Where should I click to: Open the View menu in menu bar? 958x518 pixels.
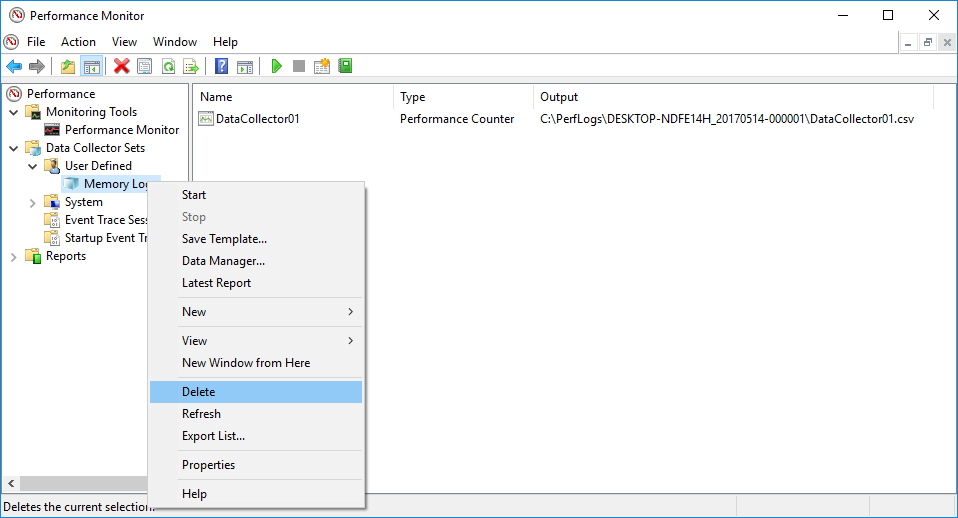[x=124, y=42]
